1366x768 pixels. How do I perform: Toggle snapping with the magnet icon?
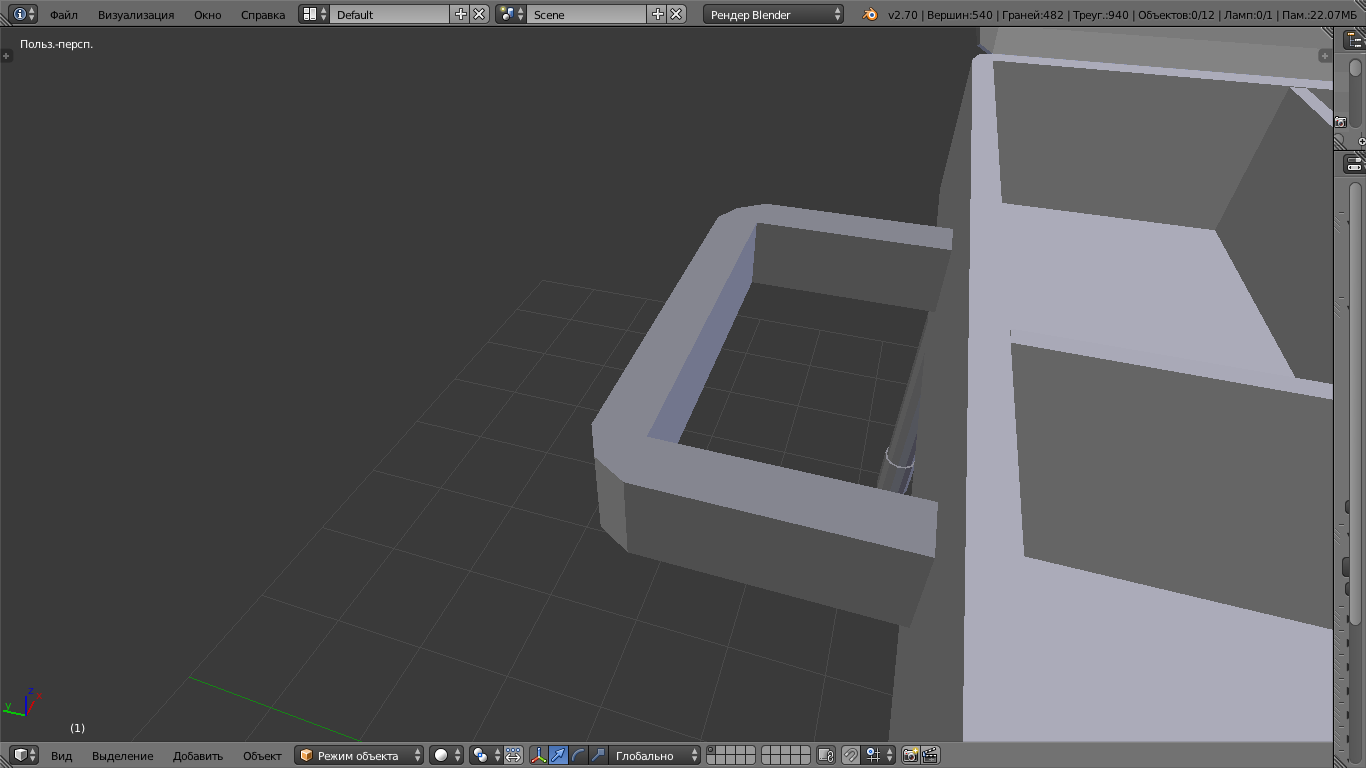(850, 755)
